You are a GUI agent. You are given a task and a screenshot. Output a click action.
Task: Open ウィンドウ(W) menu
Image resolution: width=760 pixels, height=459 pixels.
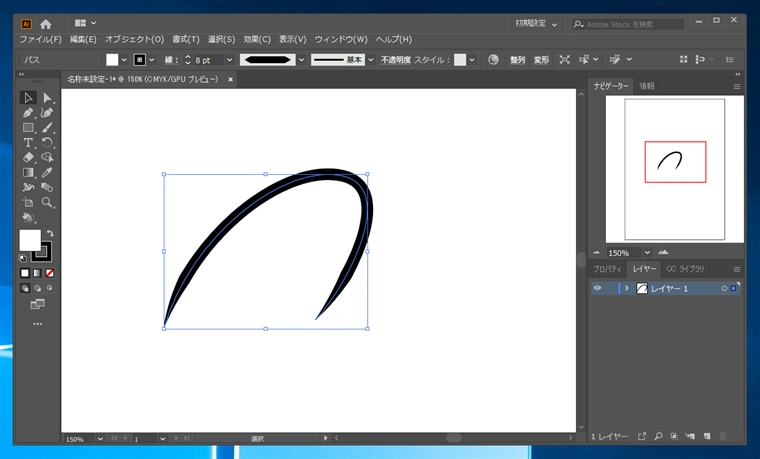pyautogui.click(x=341, y=39)
